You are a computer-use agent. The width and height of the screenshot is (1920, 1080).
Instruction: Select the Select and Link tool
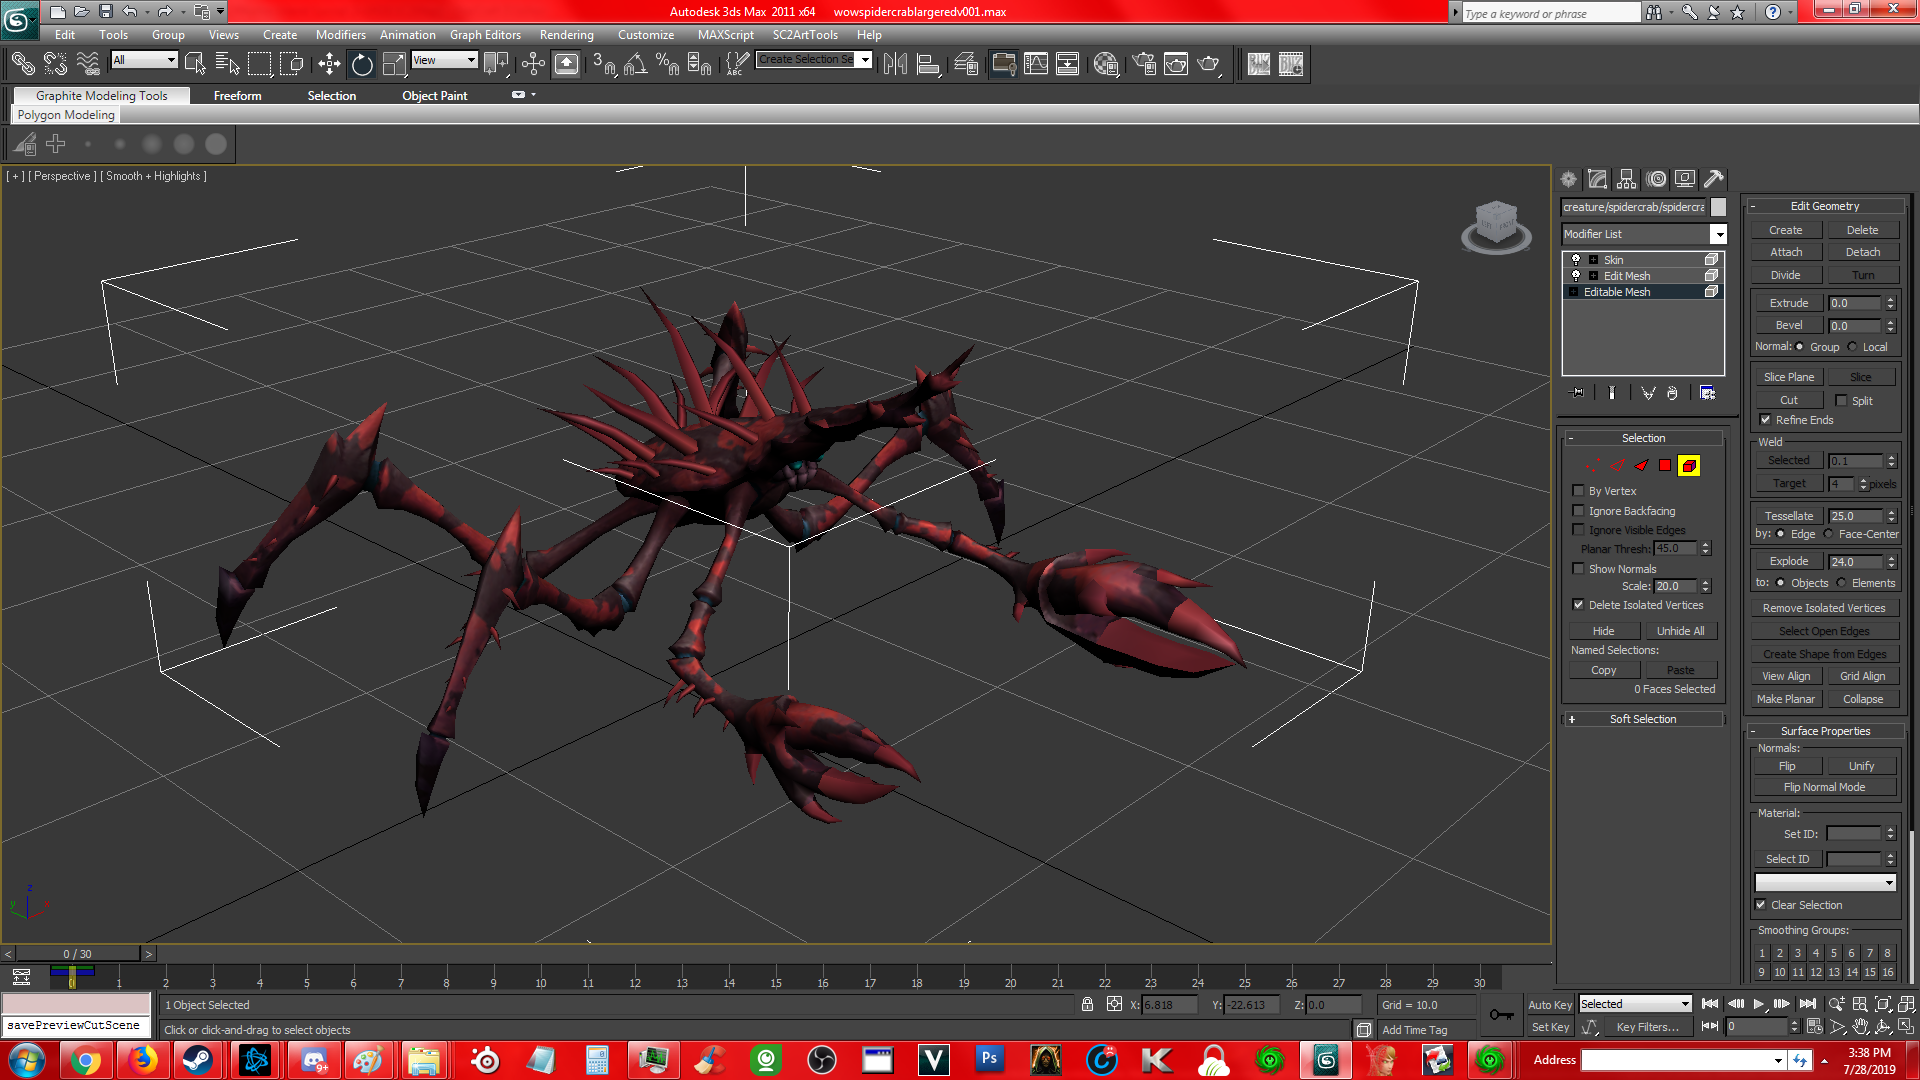coord(23,64)
